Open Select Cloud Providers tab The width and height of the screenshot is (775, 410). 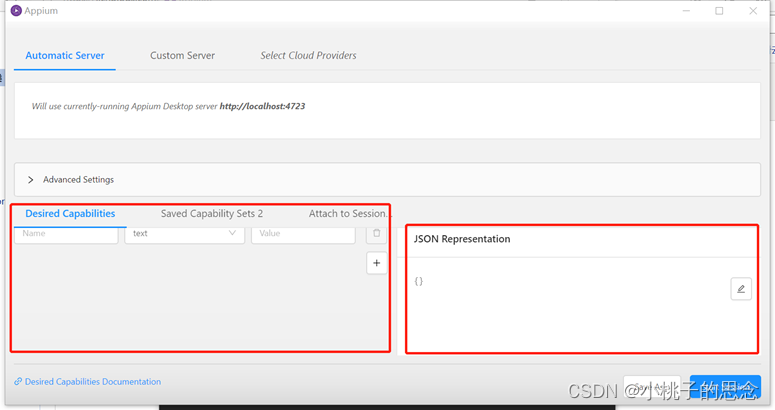click(308, 55)
